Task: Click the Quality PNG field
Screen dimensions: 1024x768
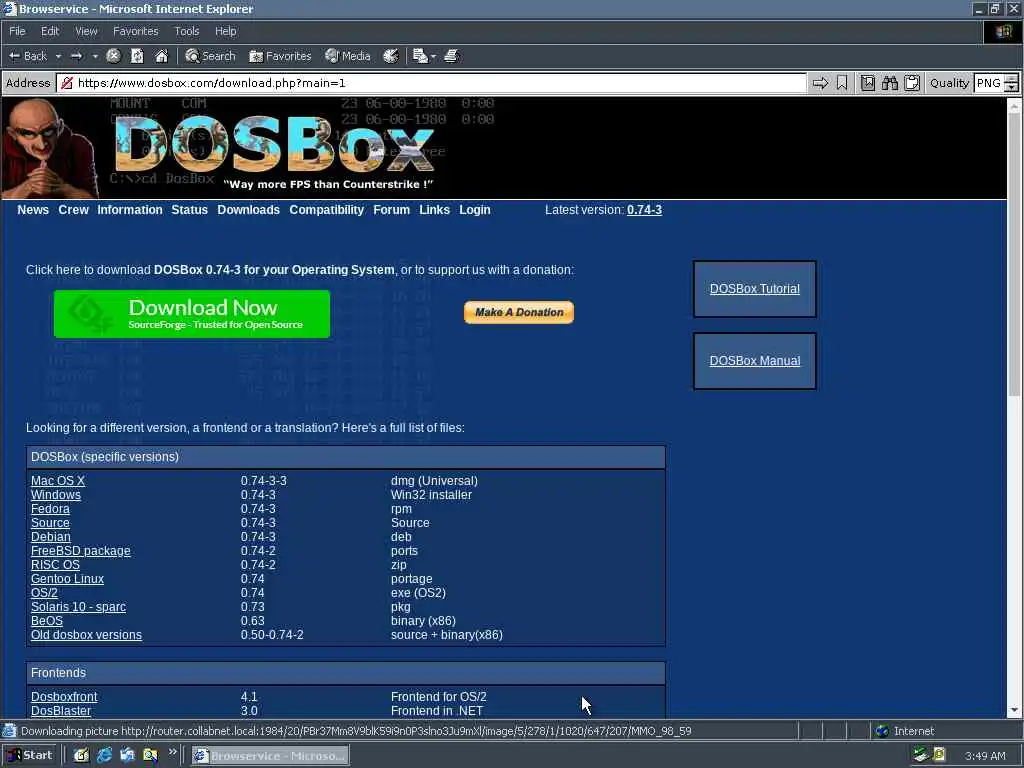Action: 988,83
